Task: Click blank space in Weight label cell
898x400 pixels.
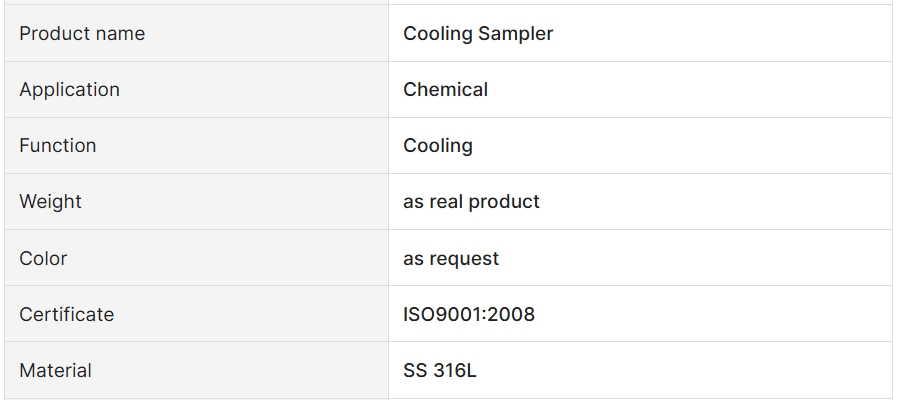Action: point(235,202)
